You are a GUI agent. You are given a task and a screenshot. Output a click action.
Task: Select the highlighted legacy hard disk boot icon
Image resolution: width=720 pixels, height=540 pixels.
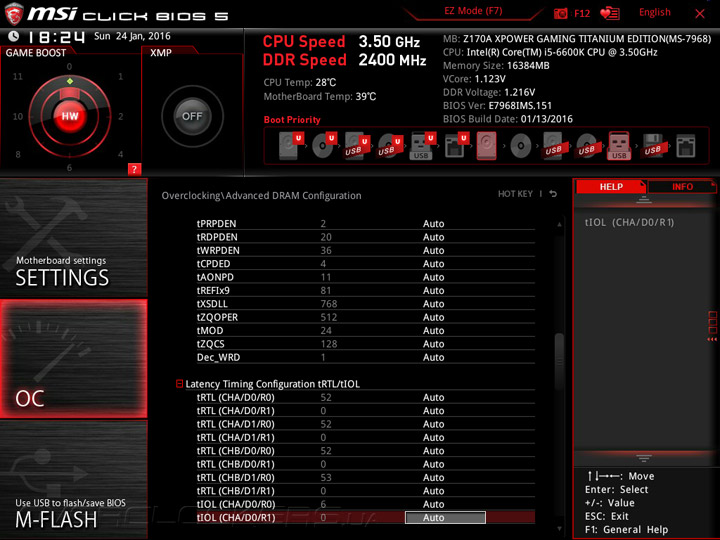pyautogui.click(x=486, y=146)
